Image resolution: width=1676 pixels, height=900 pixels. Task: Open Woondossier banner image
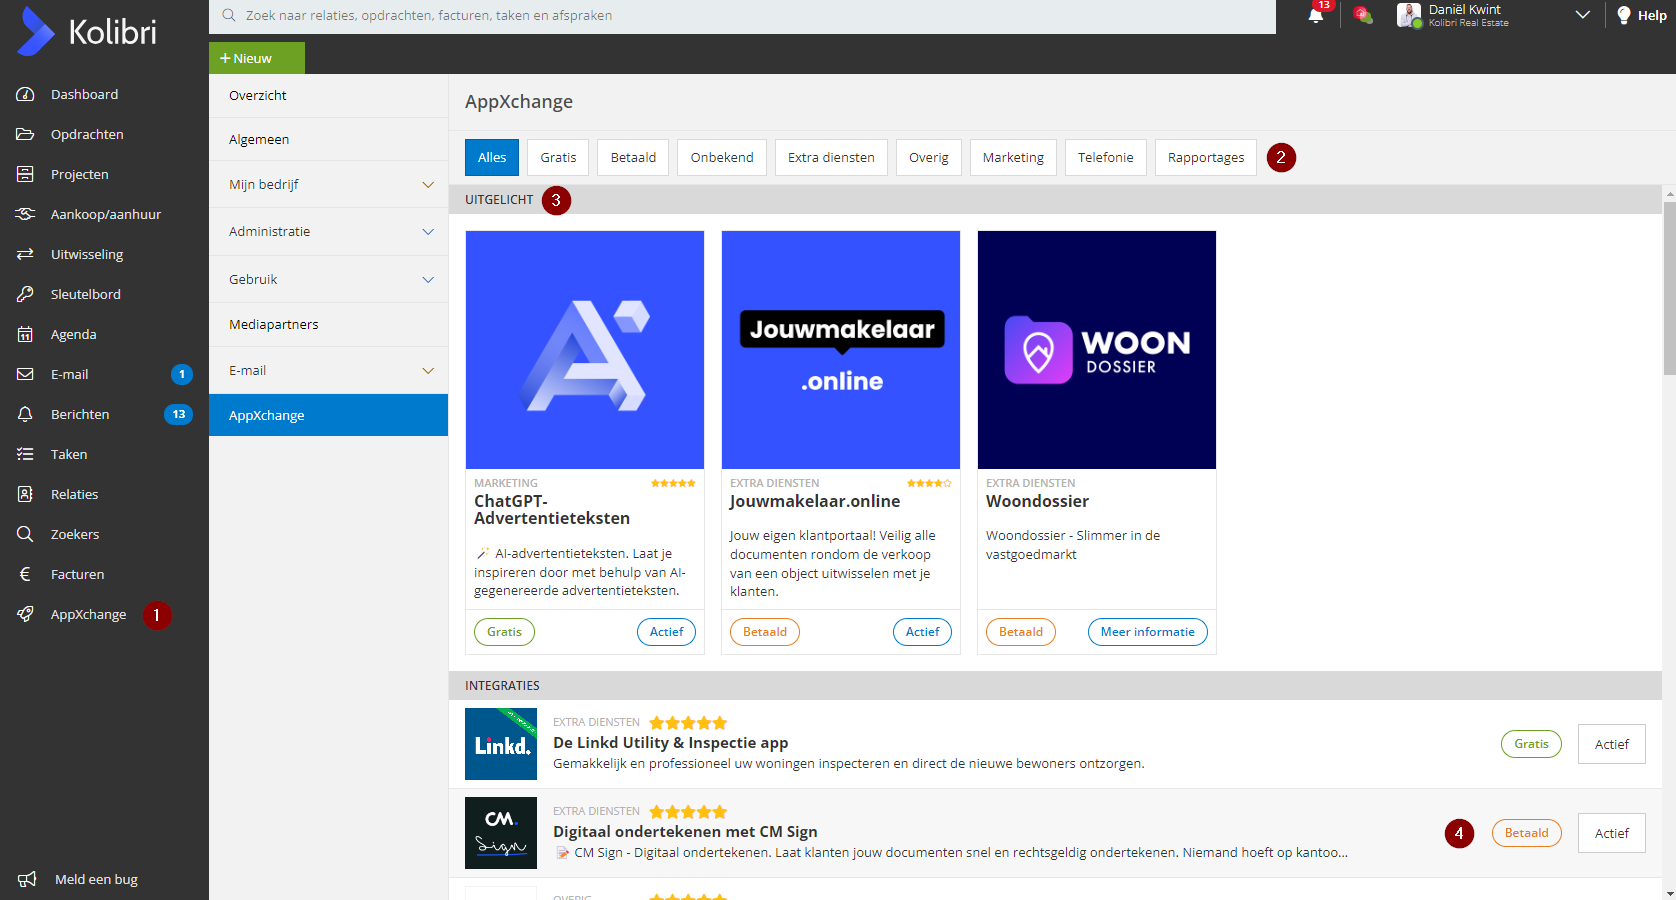(1097, 350)
